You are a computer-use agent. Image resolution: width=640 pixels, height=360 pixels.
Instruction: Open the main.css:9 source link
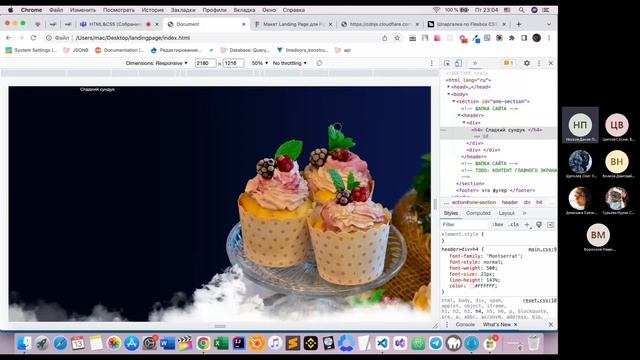click(x=542, y=249)
